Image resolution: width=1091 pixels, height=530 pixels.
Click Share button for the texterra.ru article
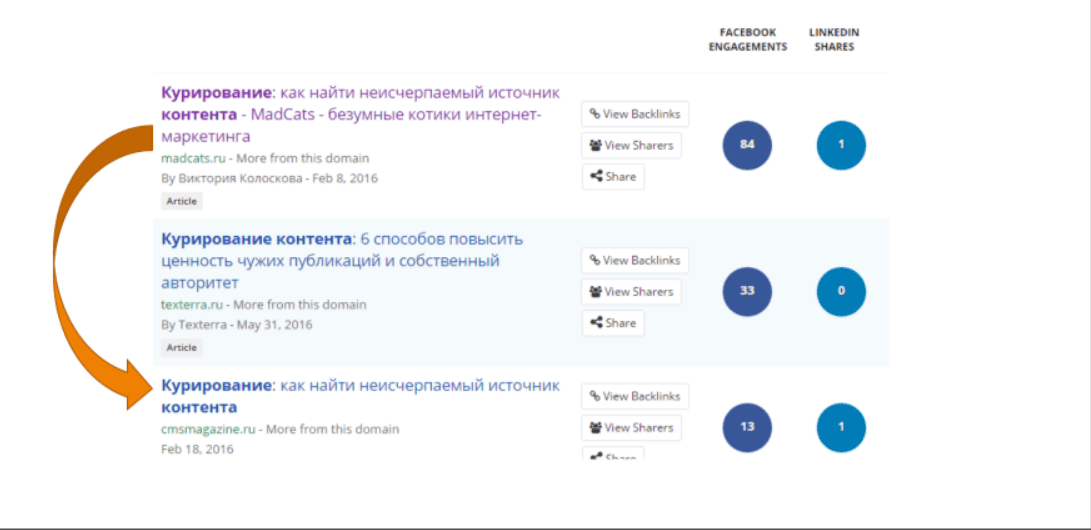point(613,323)
